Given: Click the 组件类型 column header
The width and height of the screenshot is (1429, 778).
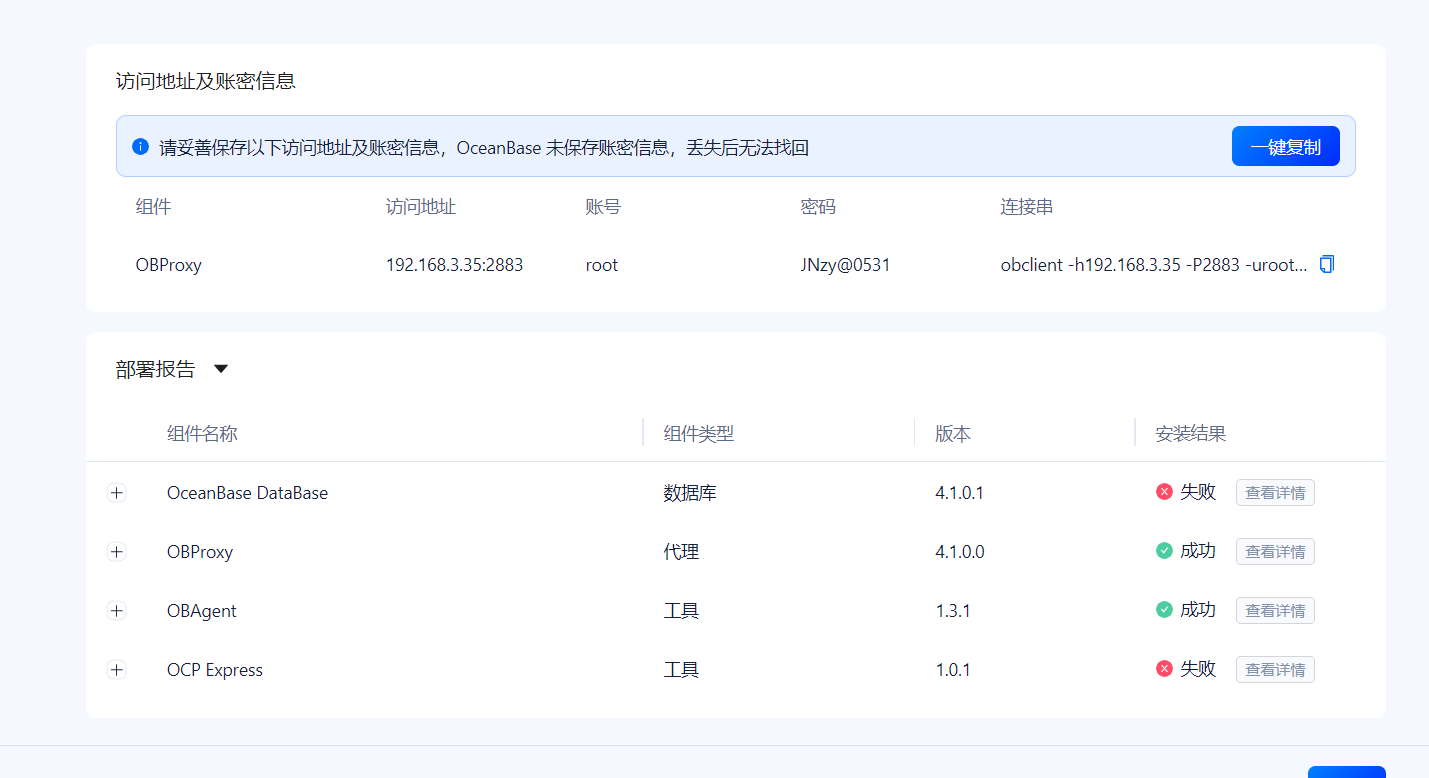Looking at the screenshot, I should 699,434.
